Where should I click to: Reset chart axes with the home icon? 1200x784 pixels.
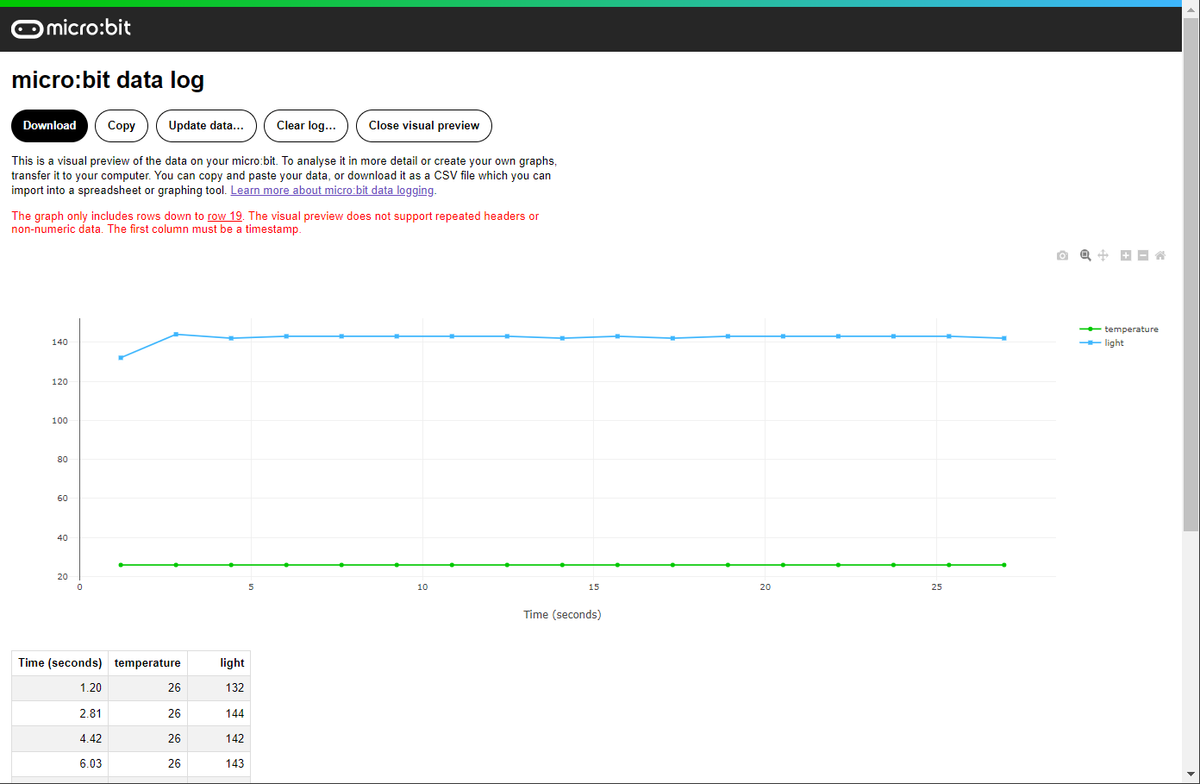(x=1160, y=256)
